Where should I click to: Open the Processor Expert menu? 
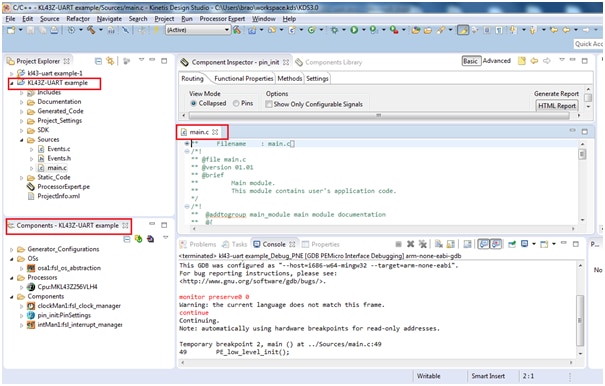222,19
